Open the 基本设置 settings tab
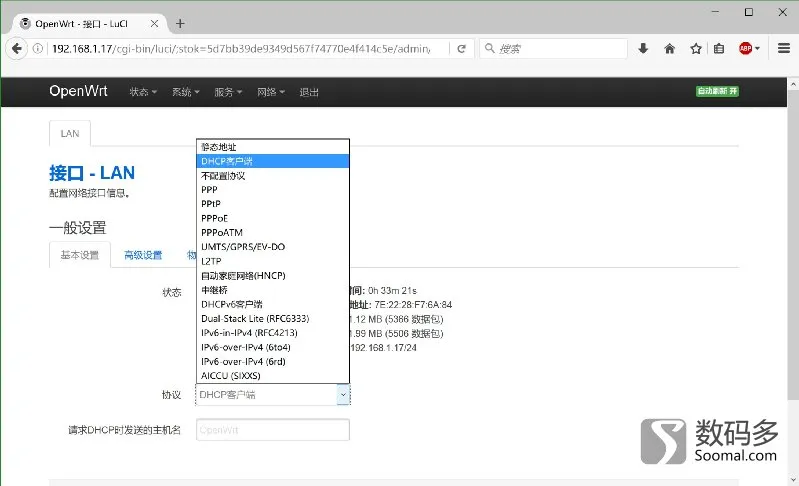799x486 pixels. coord(79,255)
